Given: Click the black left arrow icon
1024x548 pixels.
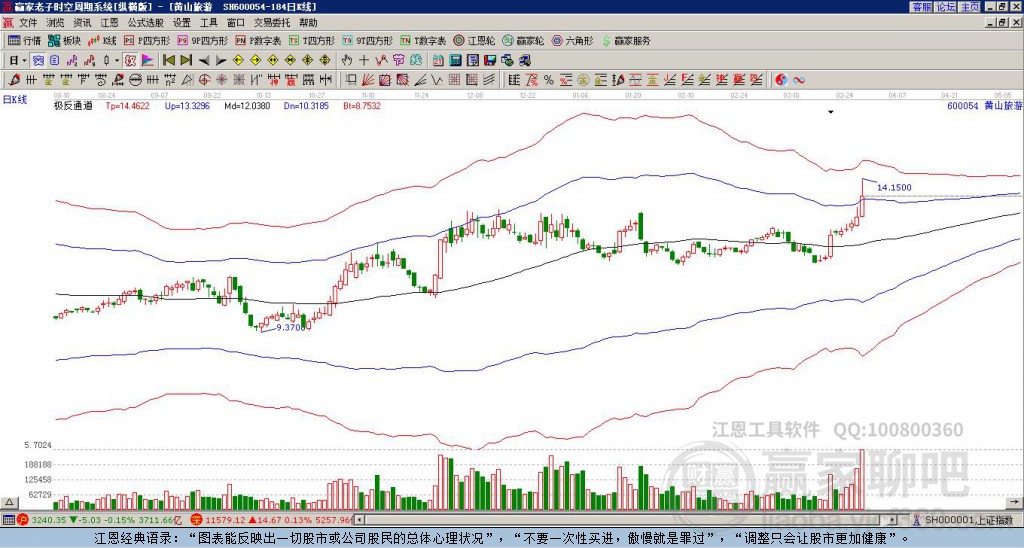Looking at the screenshot, I should (204, 61).
